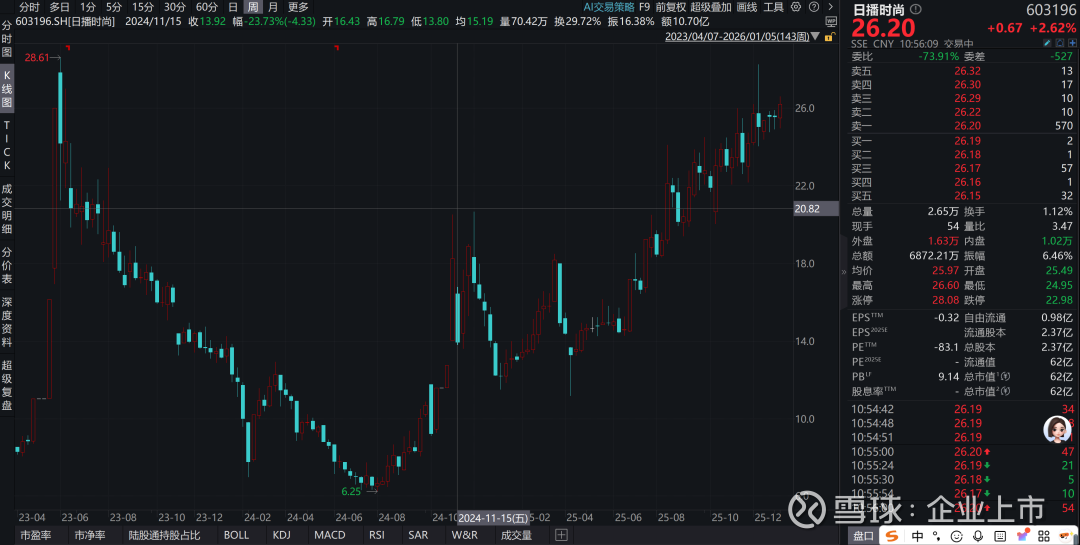Select the 月 monthly timeframe

[273, 7]
